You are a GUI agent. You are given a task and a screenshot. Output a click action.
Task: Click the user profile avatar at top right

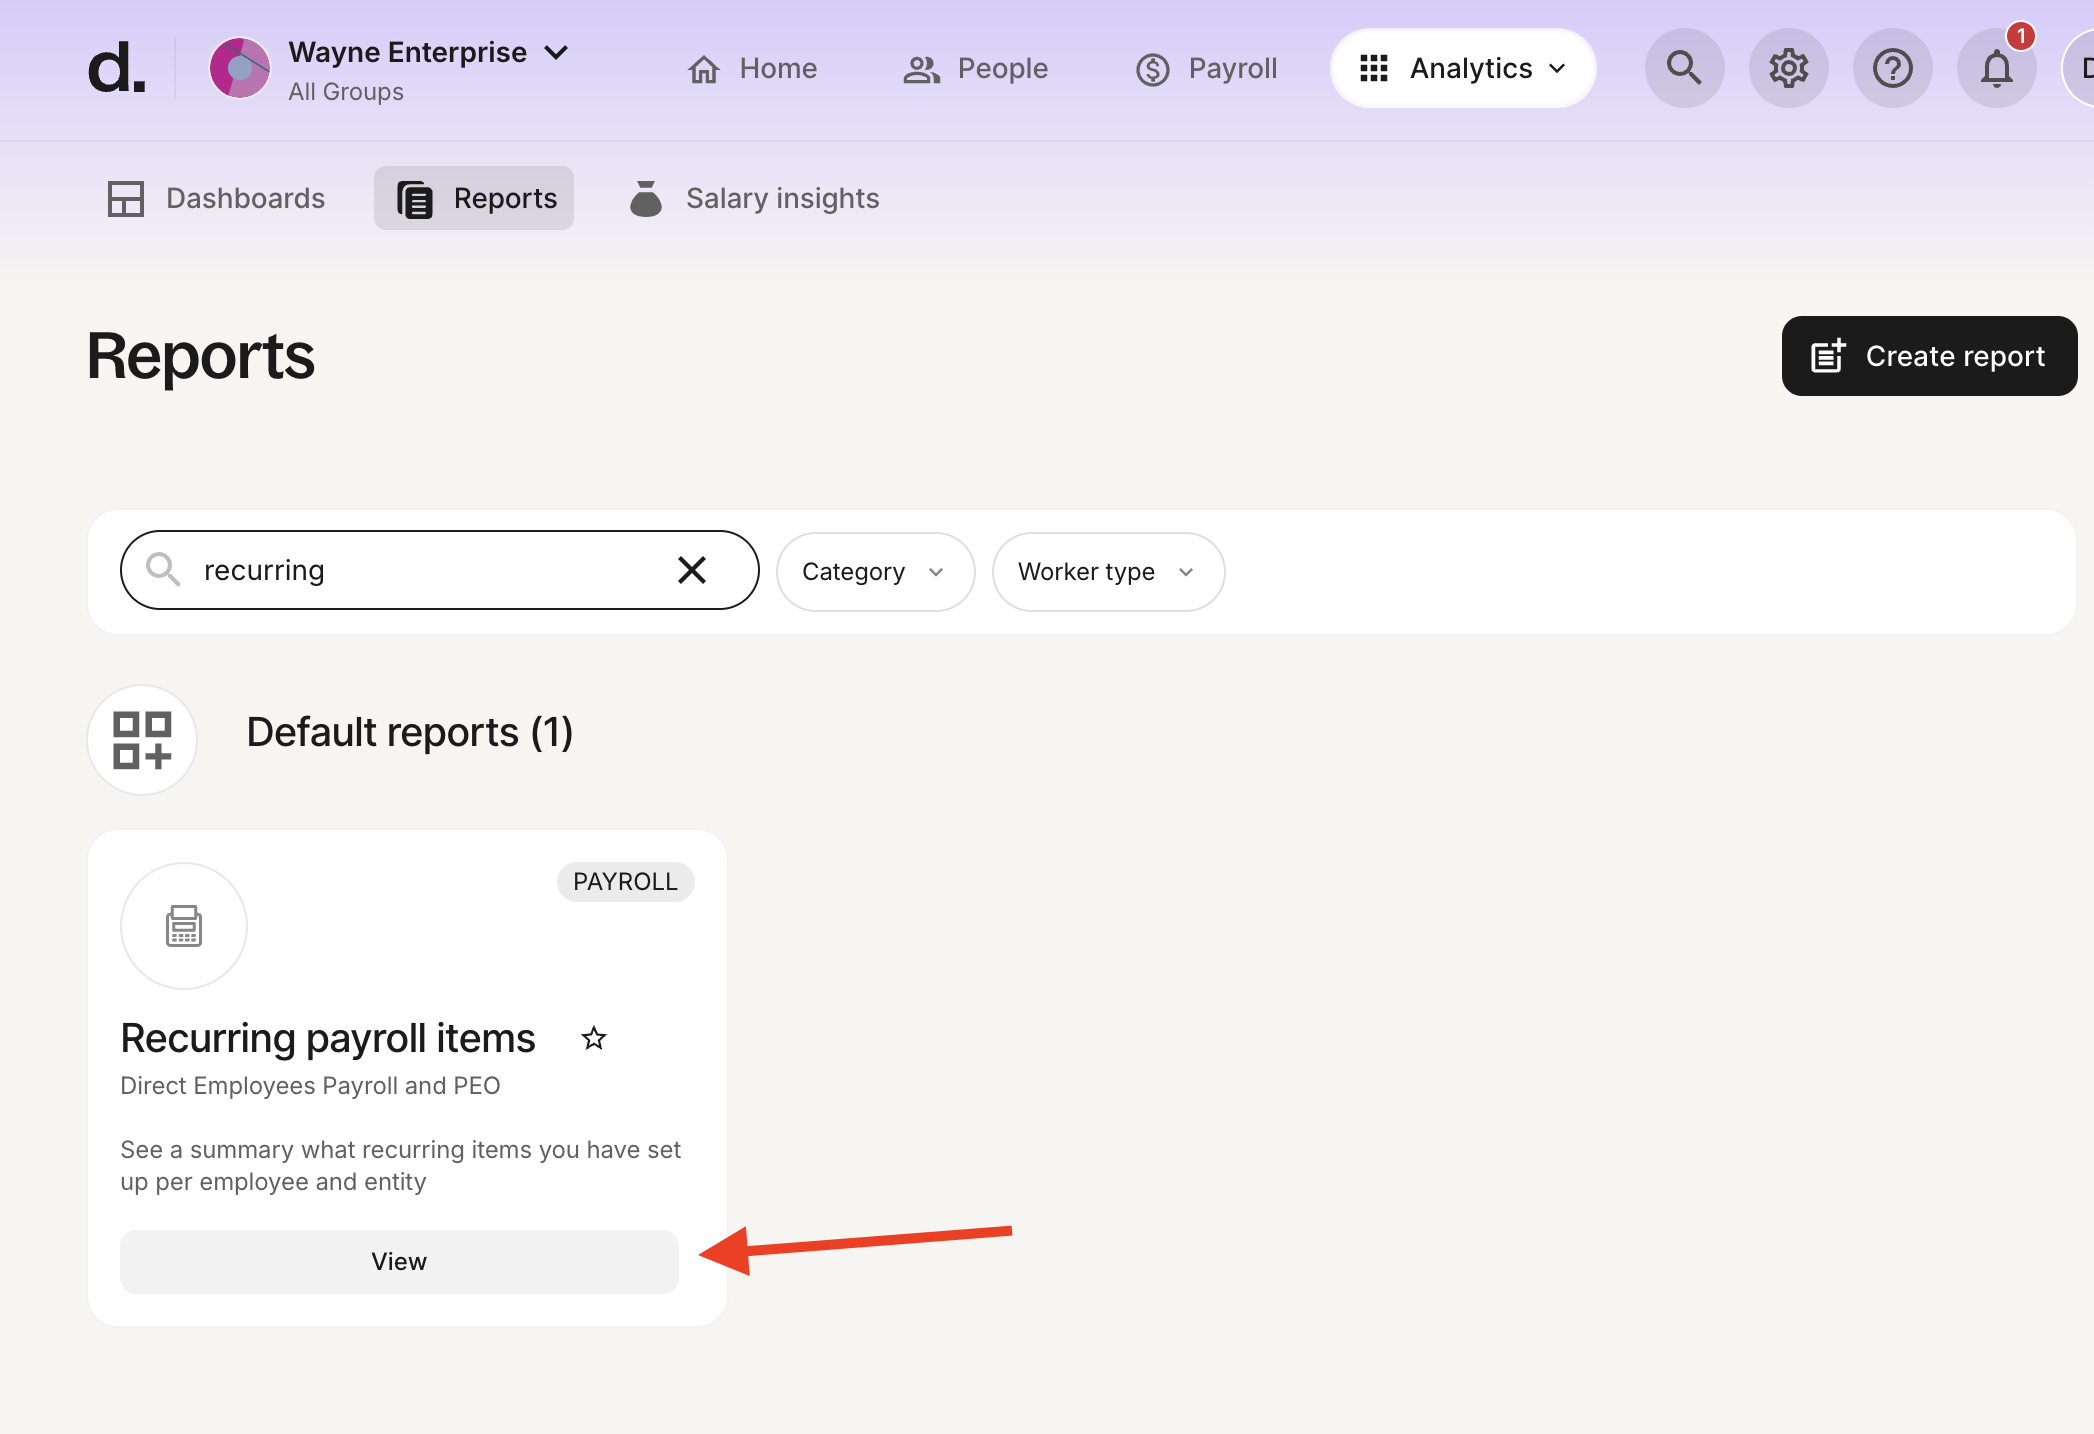2078,68
